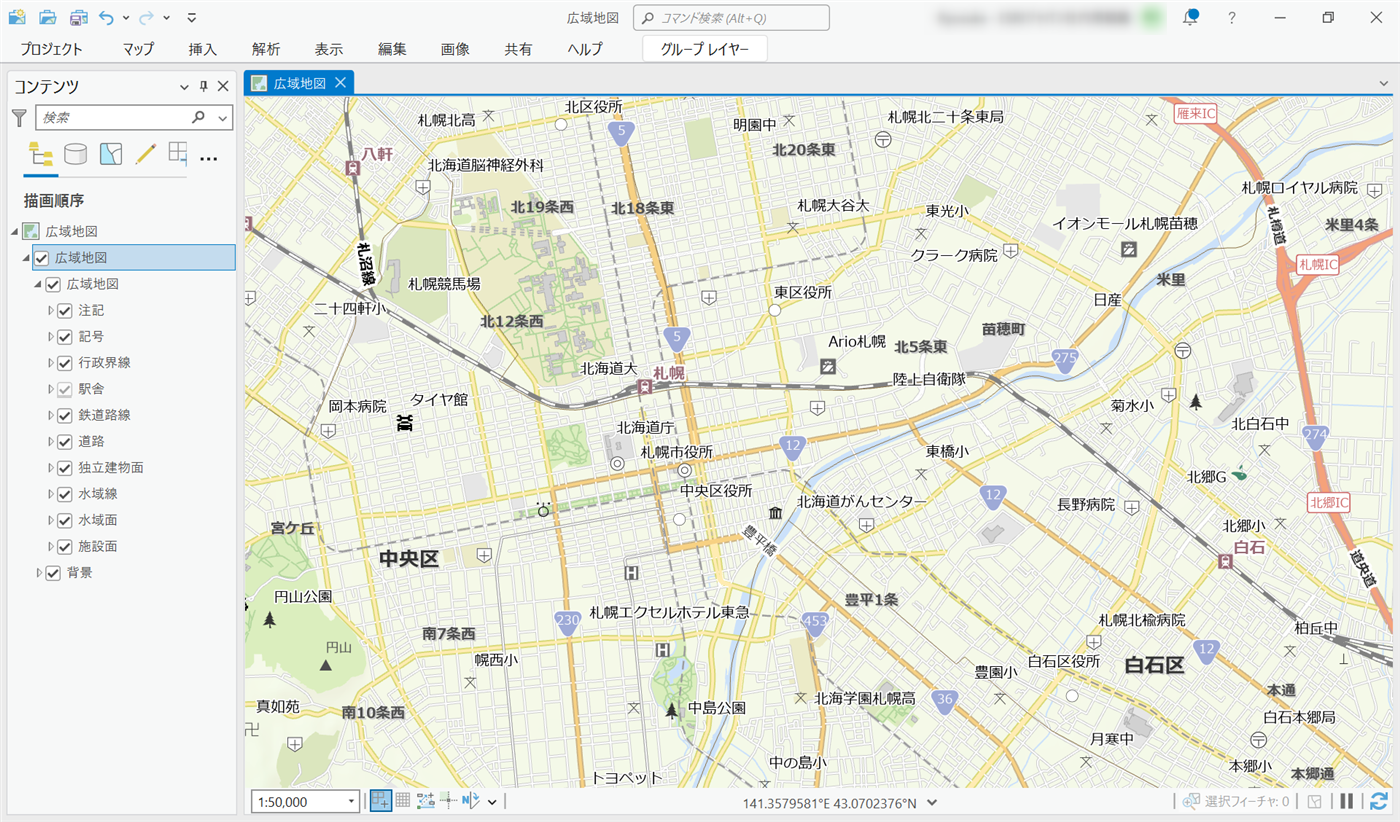Click the undo arrow icon
Image resolution: width=1400 pixels, height=822 pixels.
pyautogui.click(x=106, y=17)
